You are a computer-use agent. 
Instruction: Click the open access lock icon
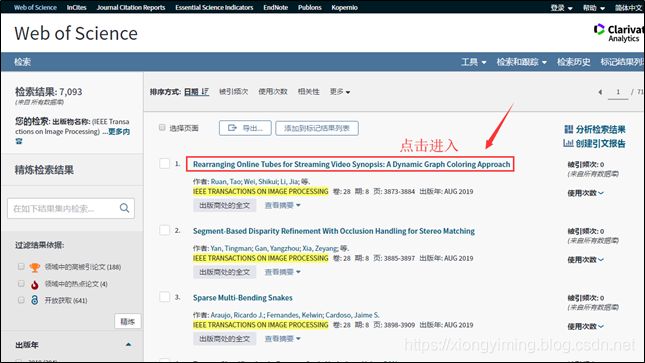pos(35,300)
